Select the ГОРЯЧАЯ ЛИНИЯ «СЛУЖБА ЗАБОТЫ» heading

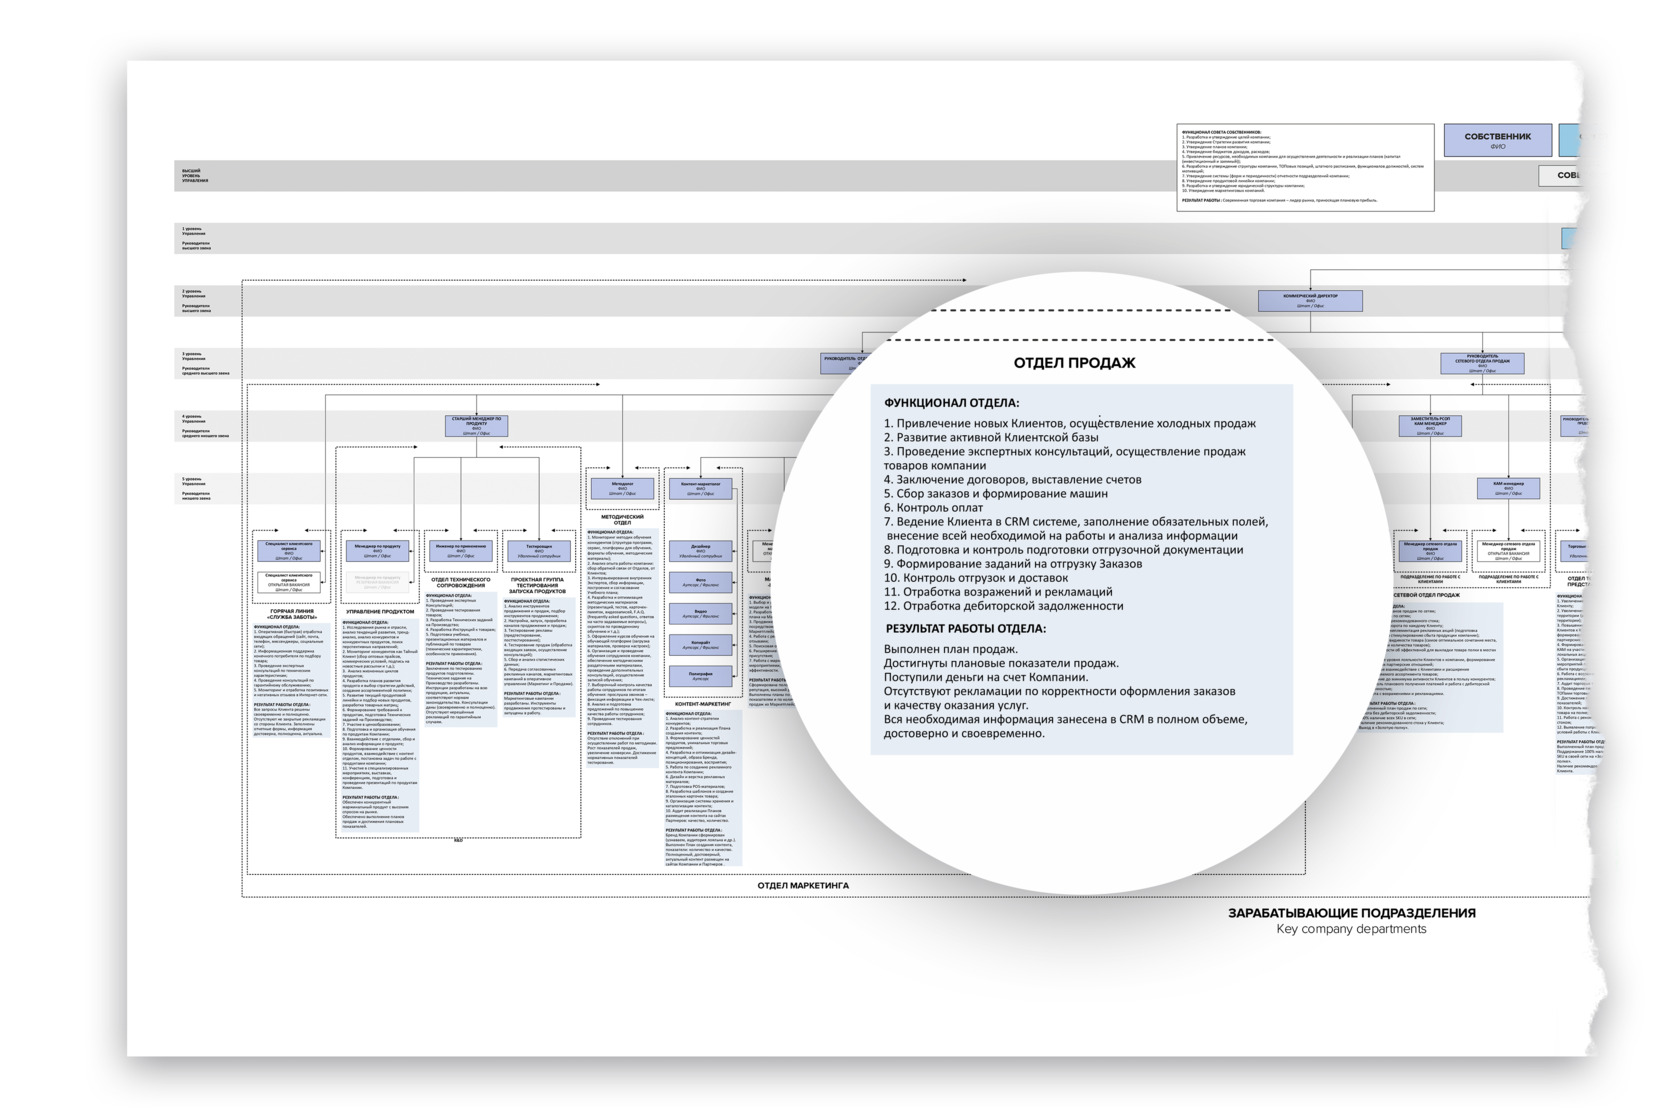291,614
